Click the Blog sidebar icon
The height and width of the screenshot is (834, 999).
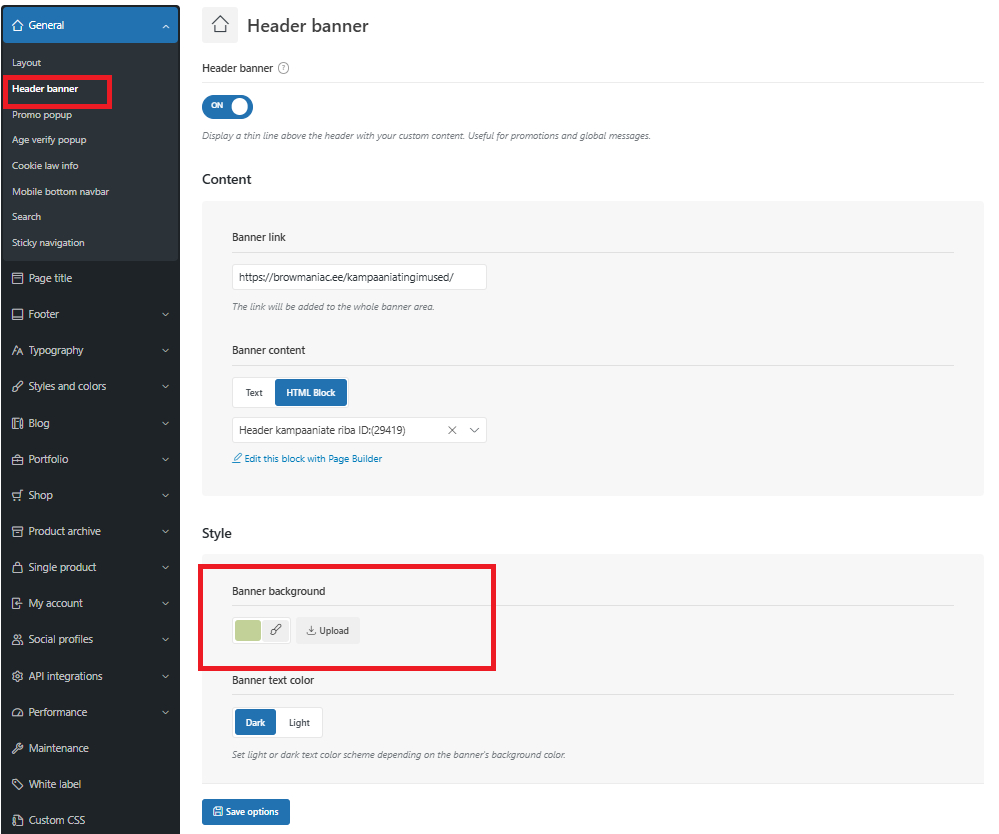18,423
